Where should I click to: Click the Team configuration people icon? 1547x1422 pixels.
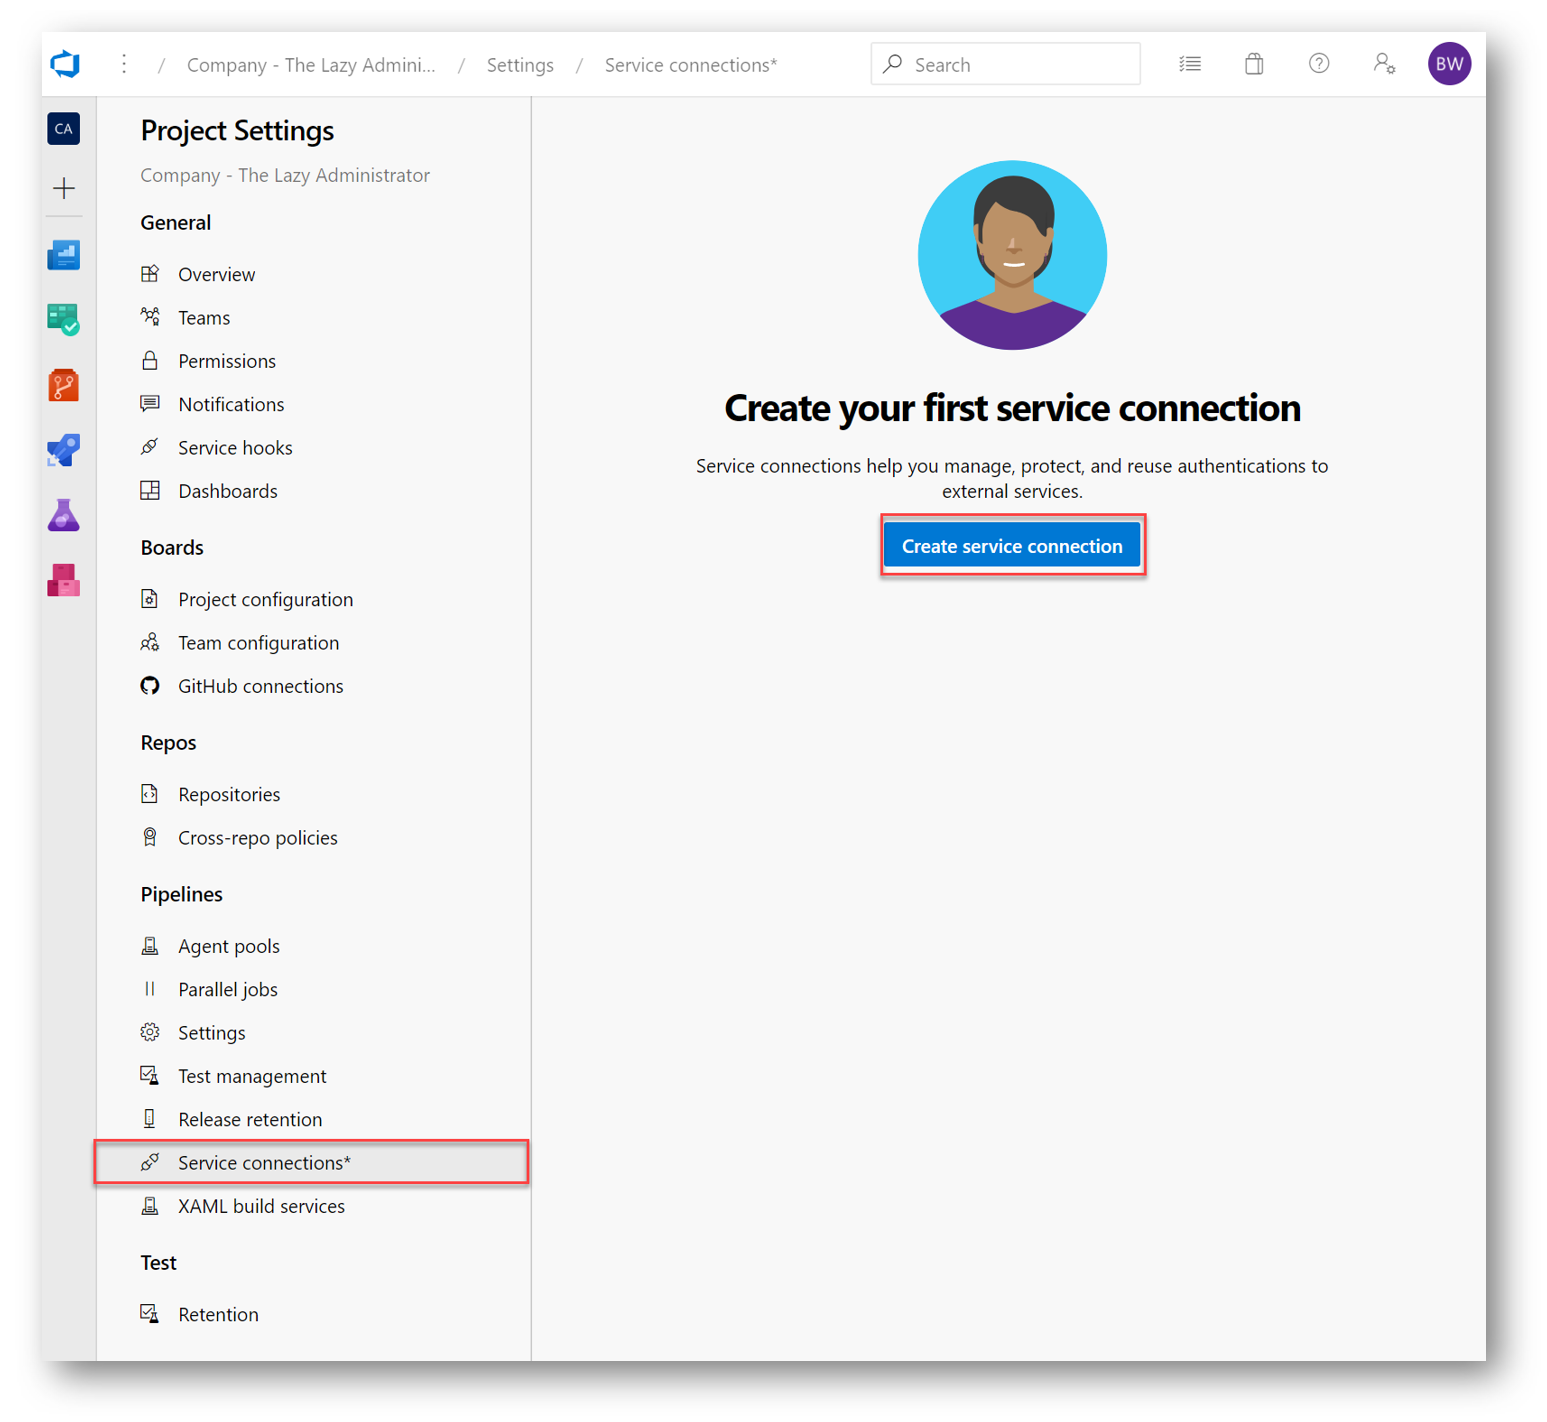pos(150,642)
